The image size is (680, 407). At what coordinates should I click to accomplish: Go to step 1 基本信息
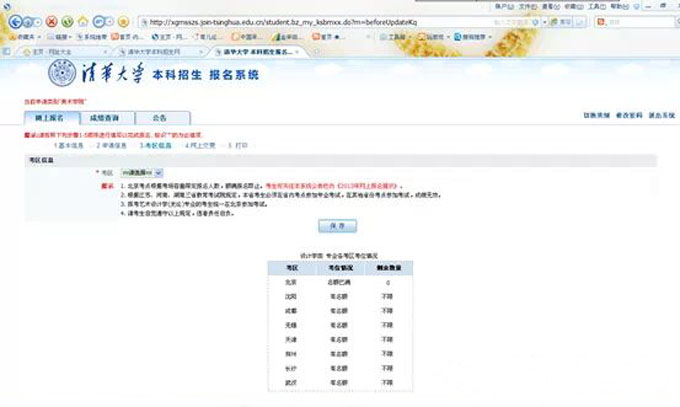pos(69,146)
